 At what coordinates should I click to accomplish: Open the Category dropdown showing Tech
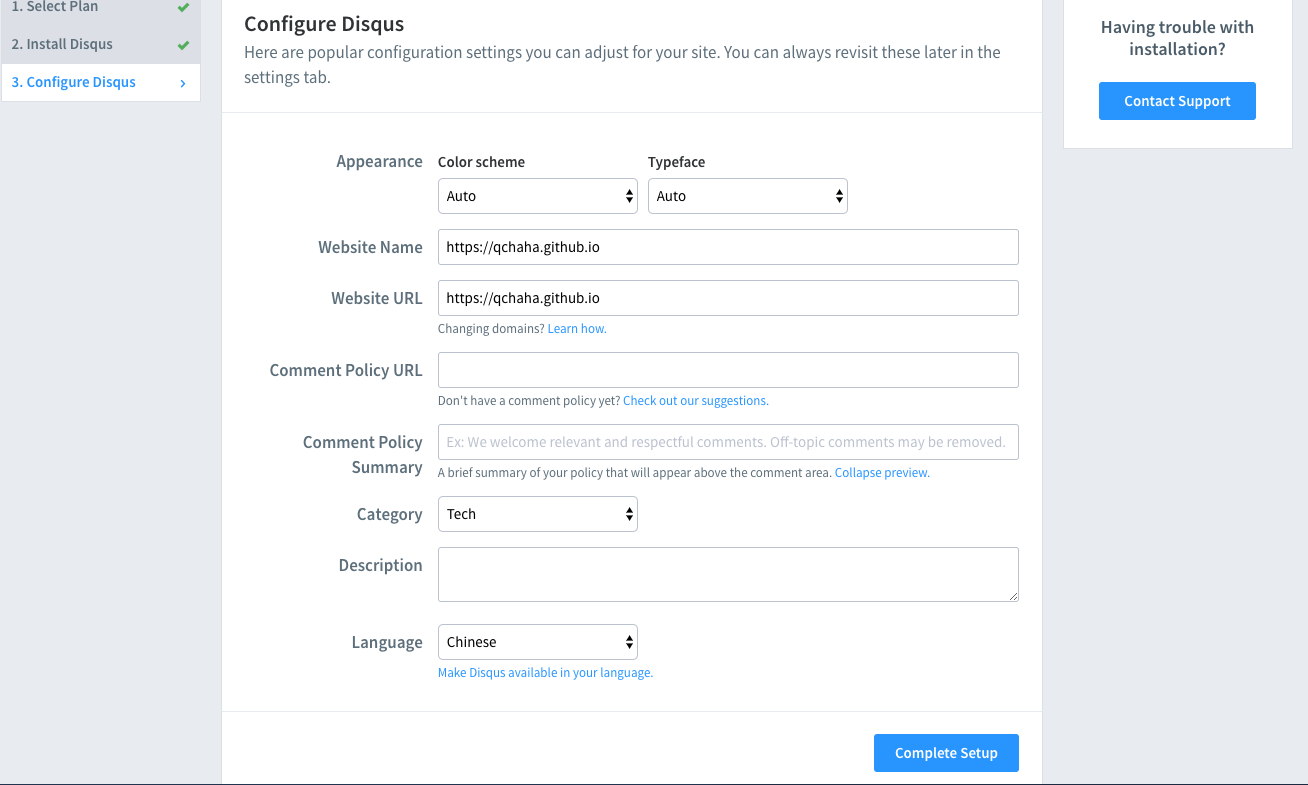pos(538,514)
